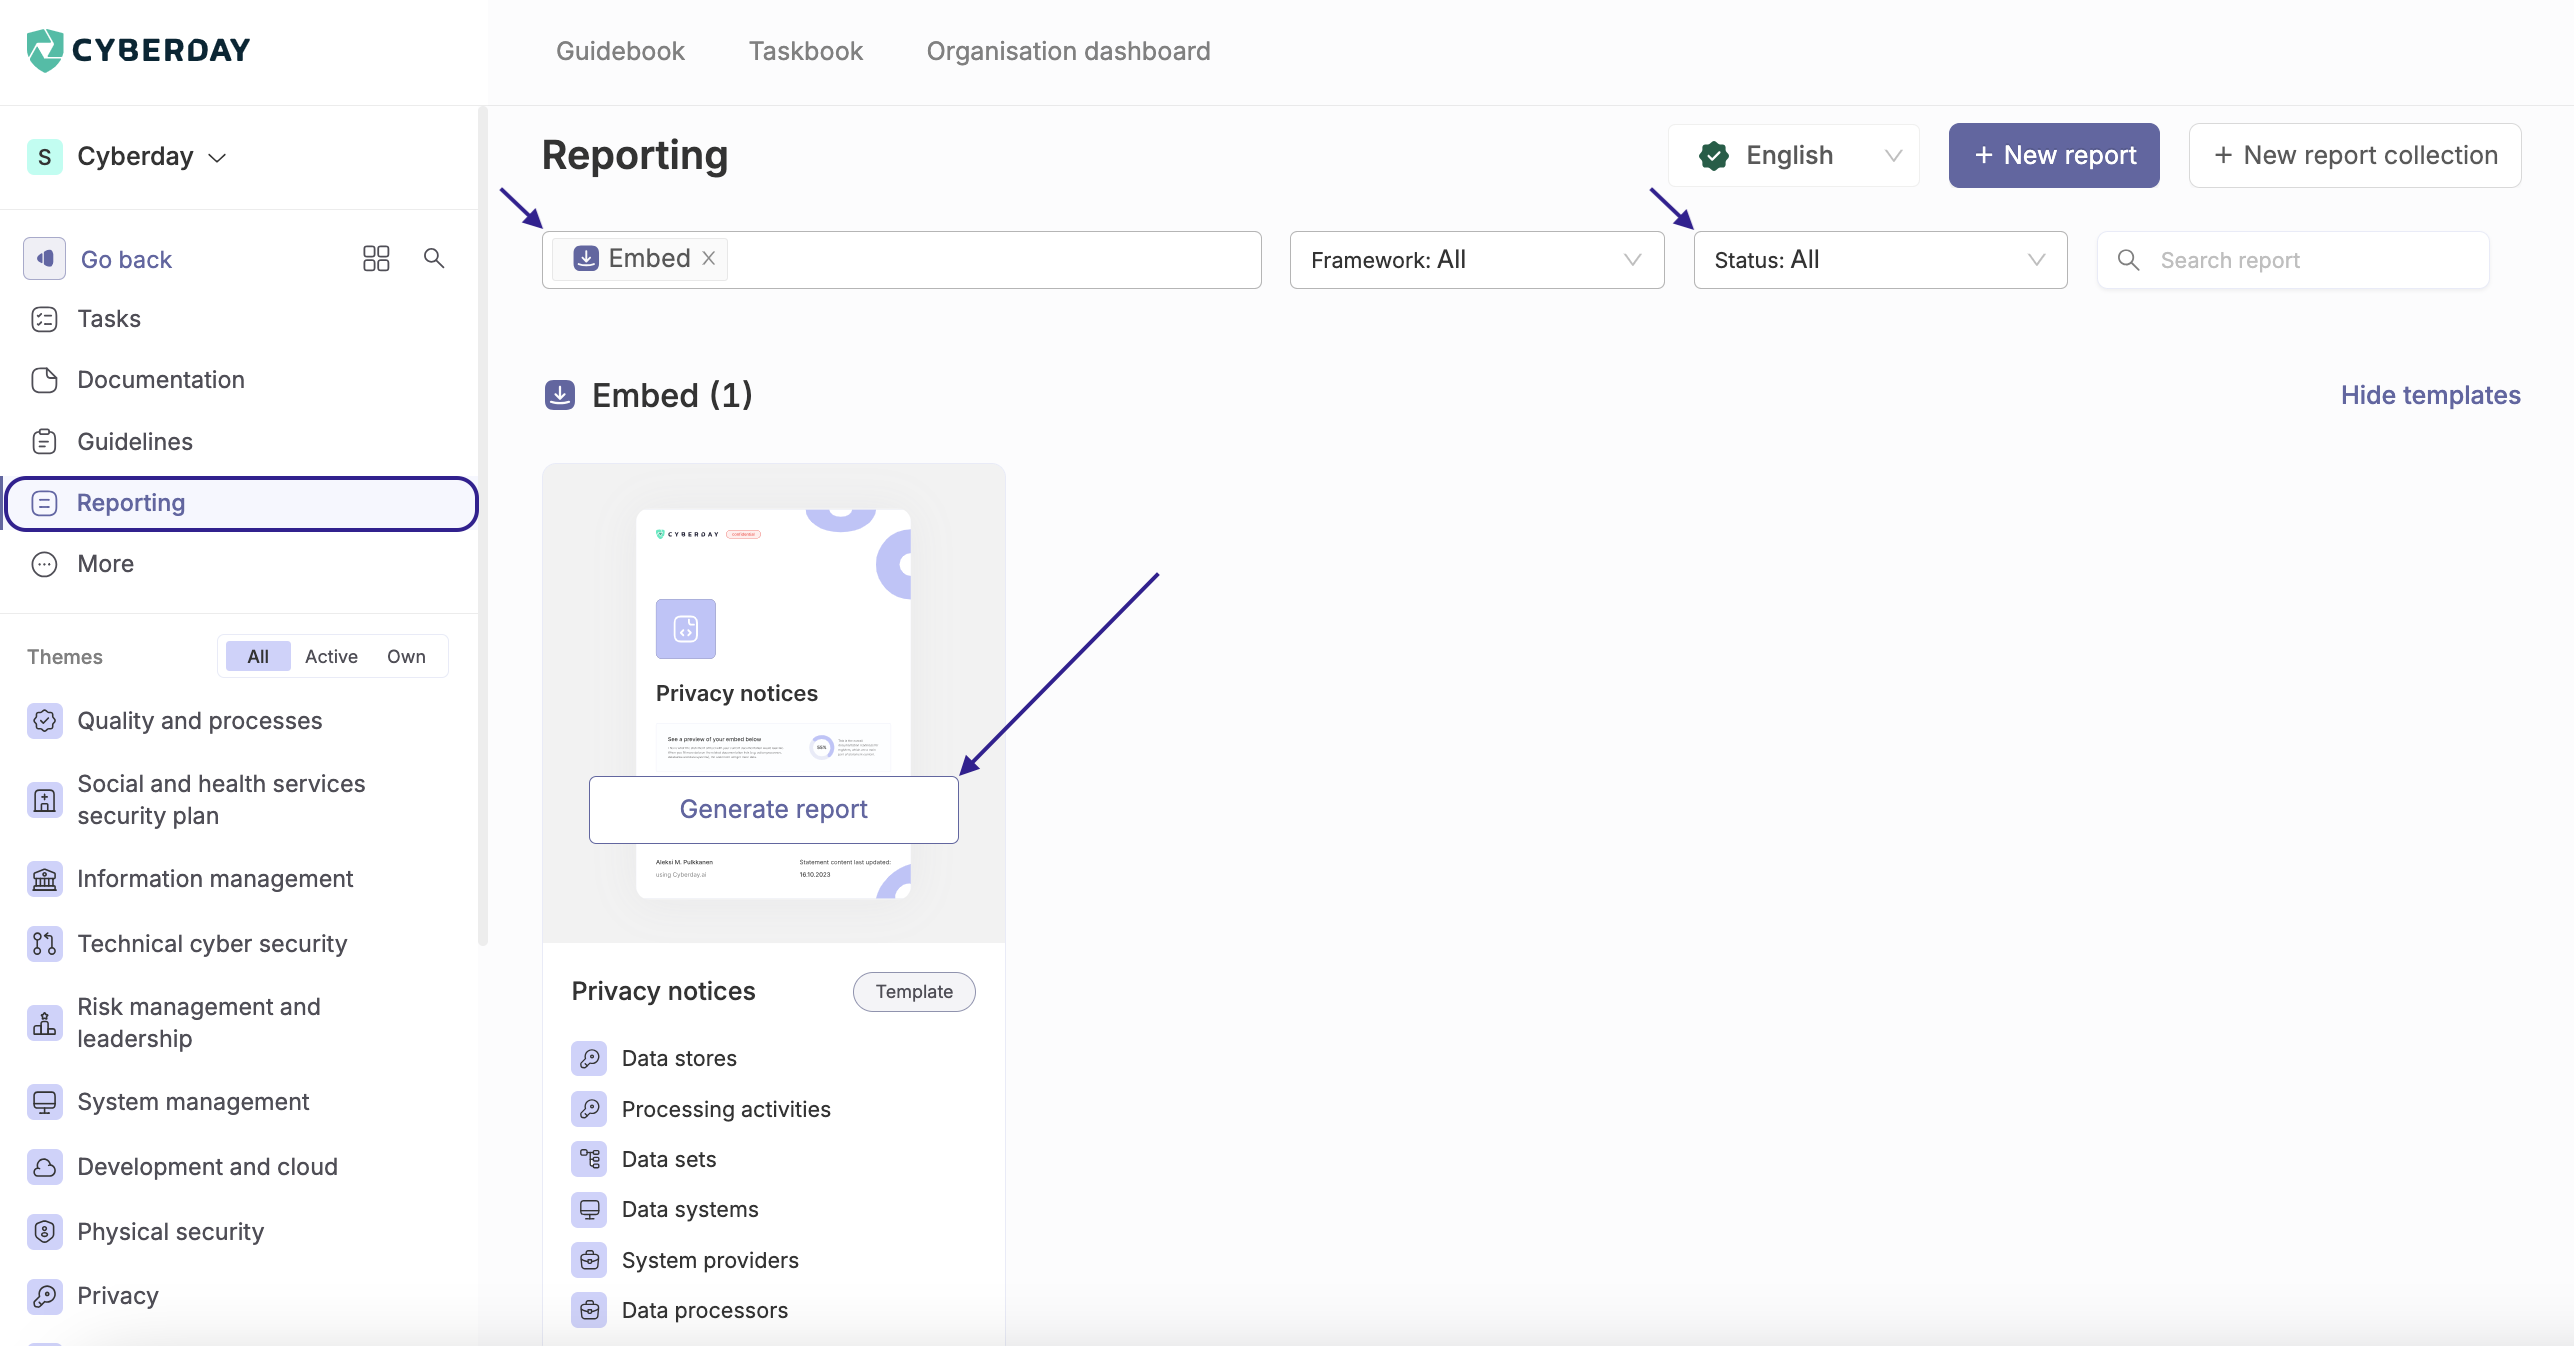The width and height of the screenshot is (2574, 1346).
Task: Click the sidebar vertical scrollbar
Action: (483, 526)
